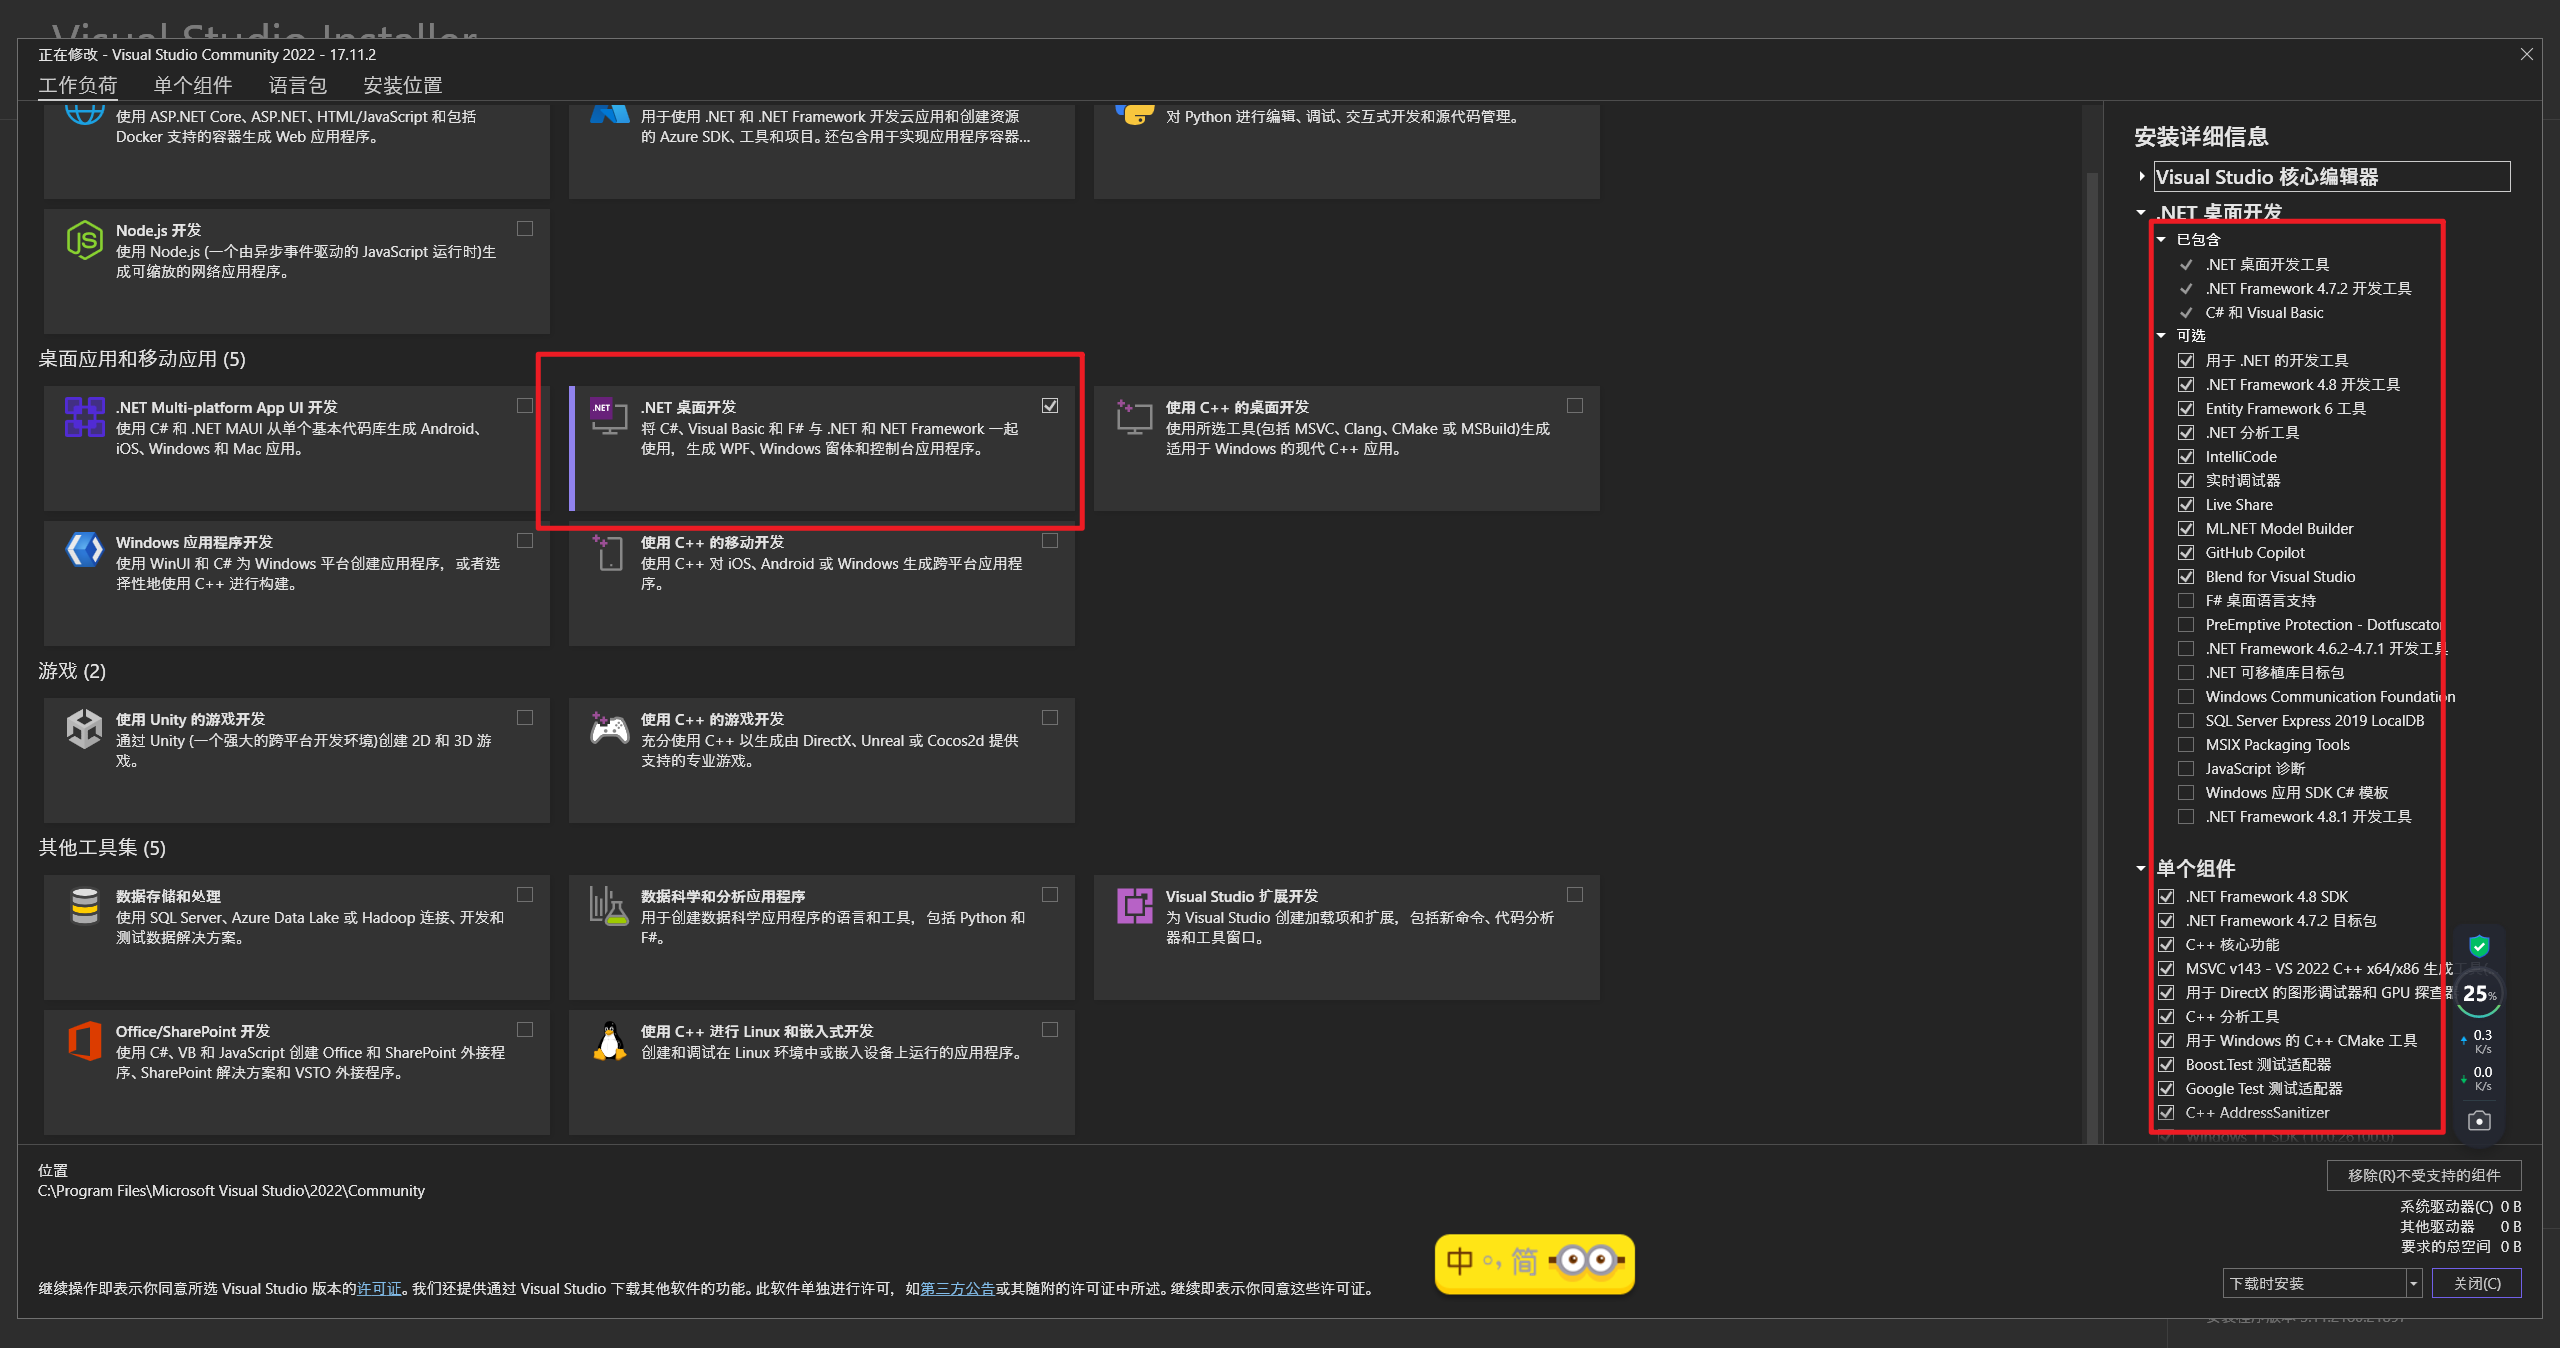Screen dimensions: 2560x1348
Task: Click the screenshot camera icon in floating widget
Action: coord(2479,1121)
